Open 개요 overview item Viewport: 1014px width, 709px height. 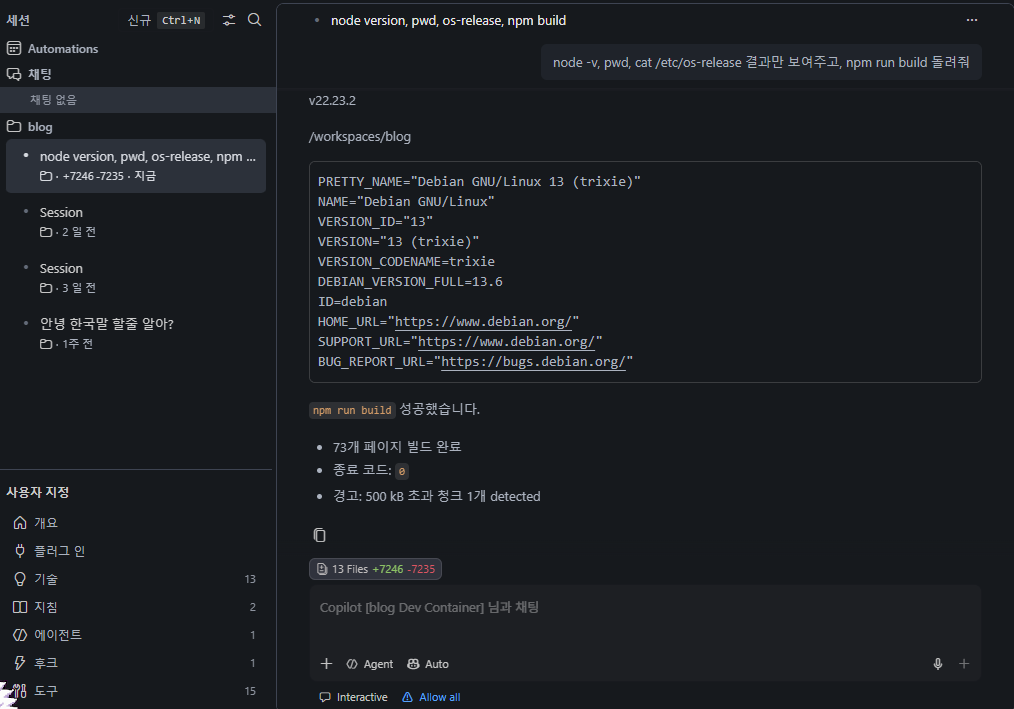tap(136, 523)
